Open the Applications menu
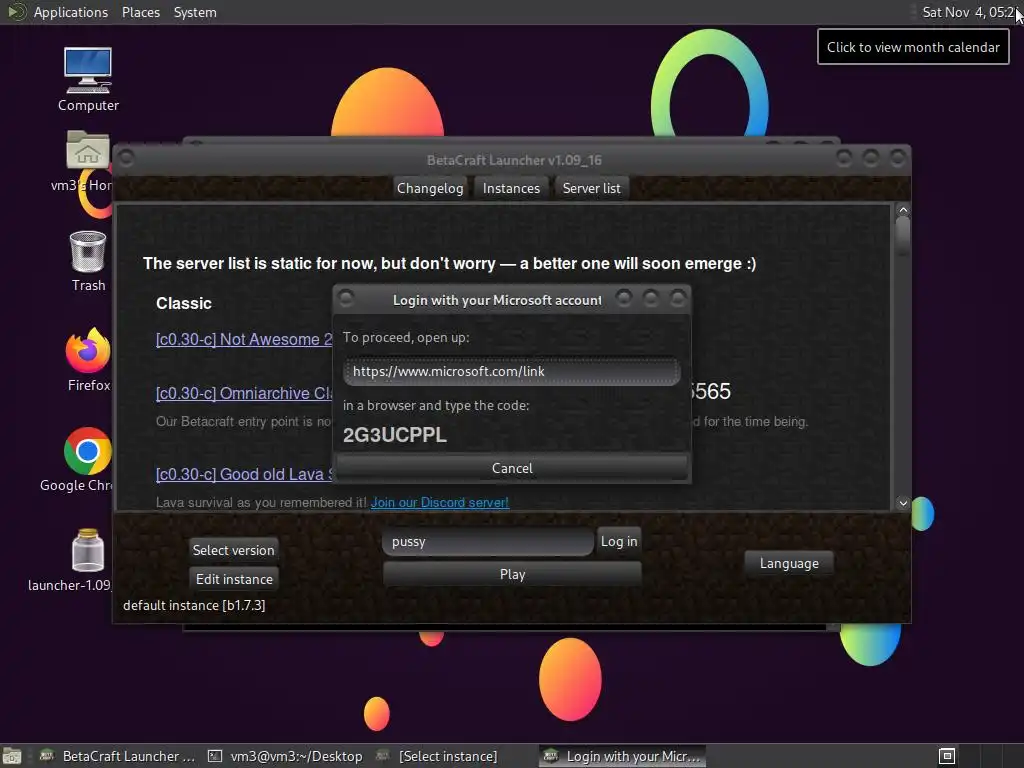 (x=71, y=12)
